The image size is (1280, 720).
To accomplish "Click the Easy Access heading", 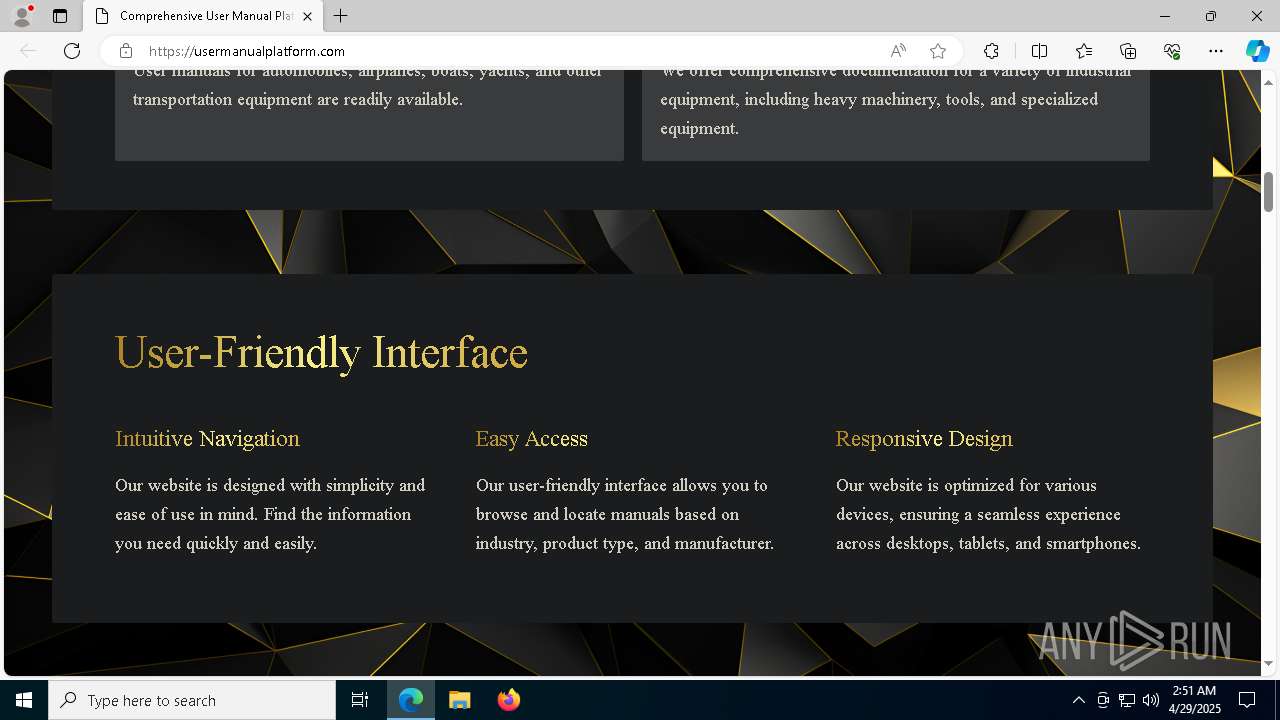I will coord(531,438).
